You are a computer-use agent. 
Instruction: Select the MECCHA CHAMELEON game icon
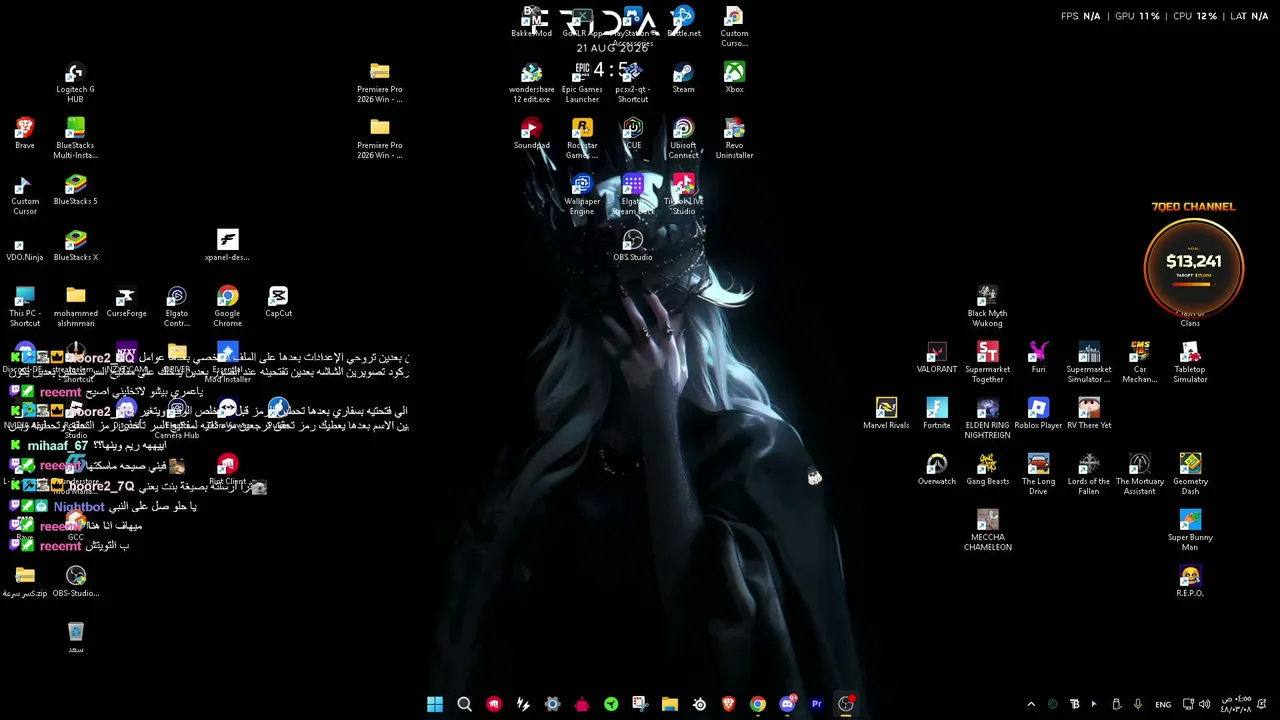click(988, 531)
